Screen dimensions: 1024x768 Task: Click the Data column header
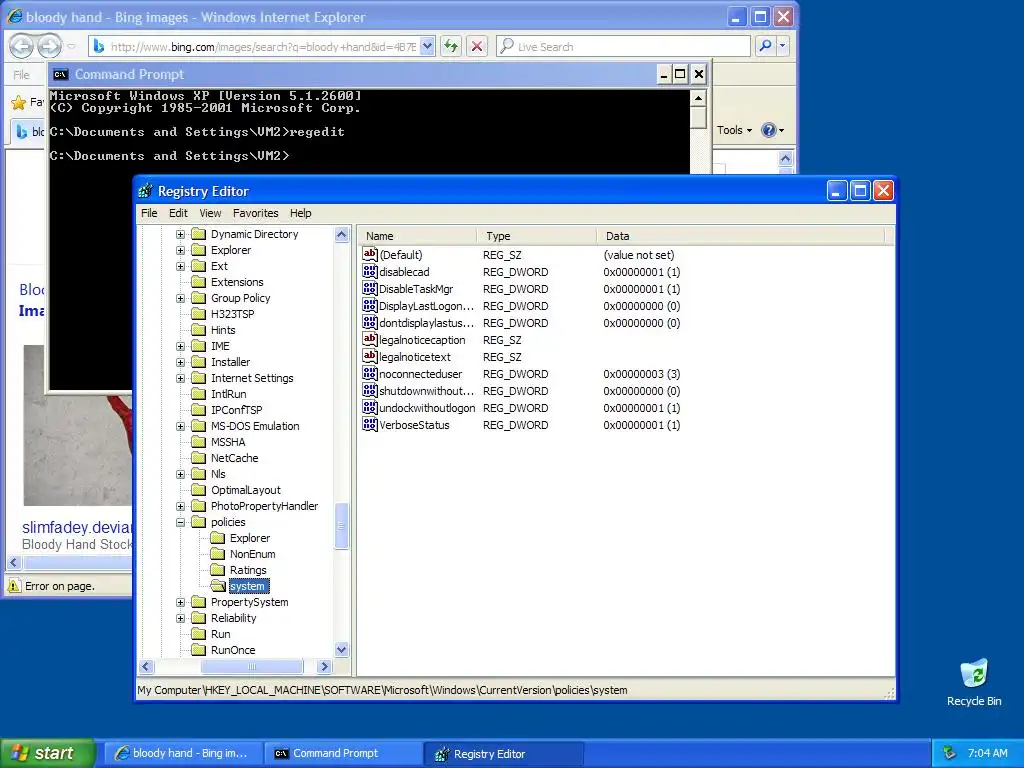pos(741,236)
